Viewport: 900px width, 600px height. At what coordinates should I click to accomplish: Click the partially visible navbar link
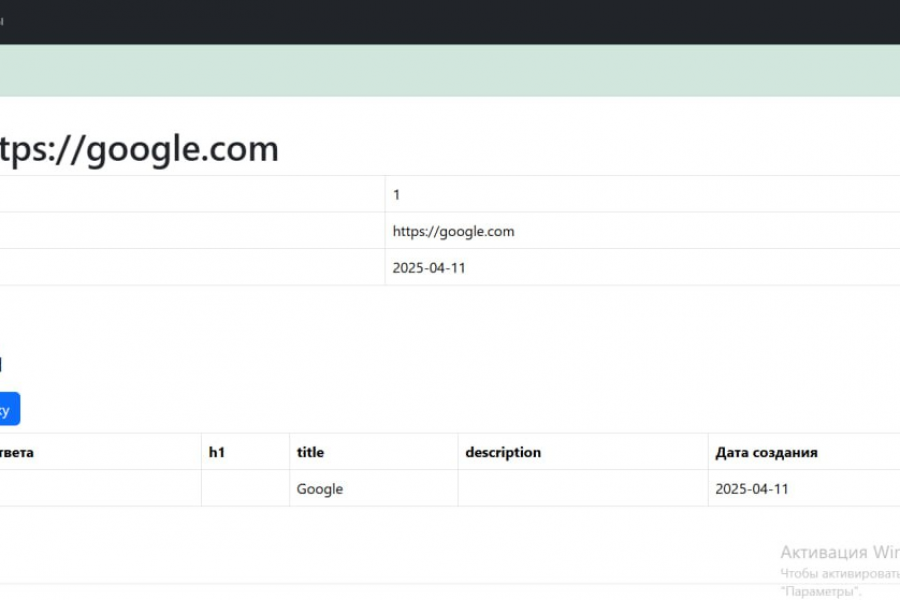(2, 21)
